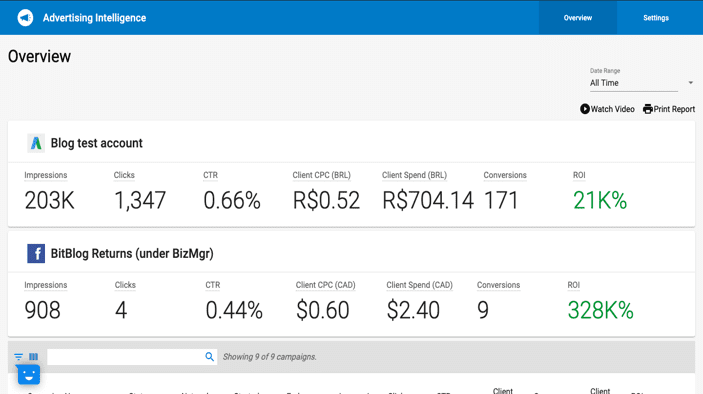Click the green 328K% ROI value
Image resolution: width=703 pixels, height=394 pixels.
[600, 310]
